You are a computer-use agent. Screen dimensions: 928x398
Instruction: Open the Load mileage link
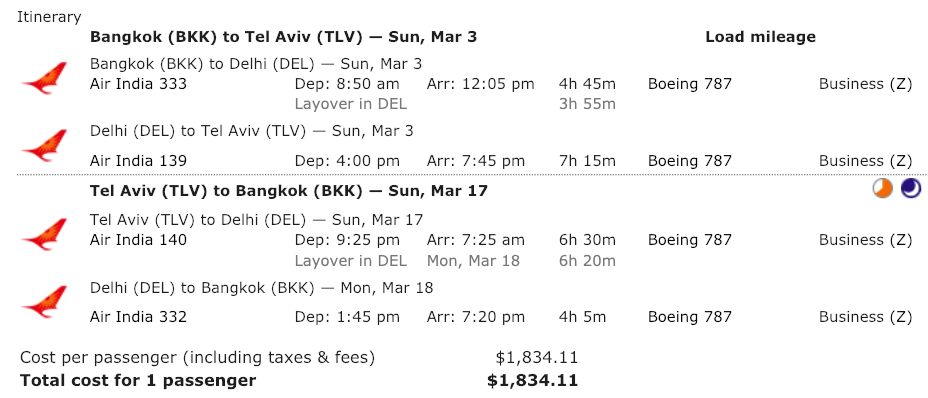[x=760, y=37]
